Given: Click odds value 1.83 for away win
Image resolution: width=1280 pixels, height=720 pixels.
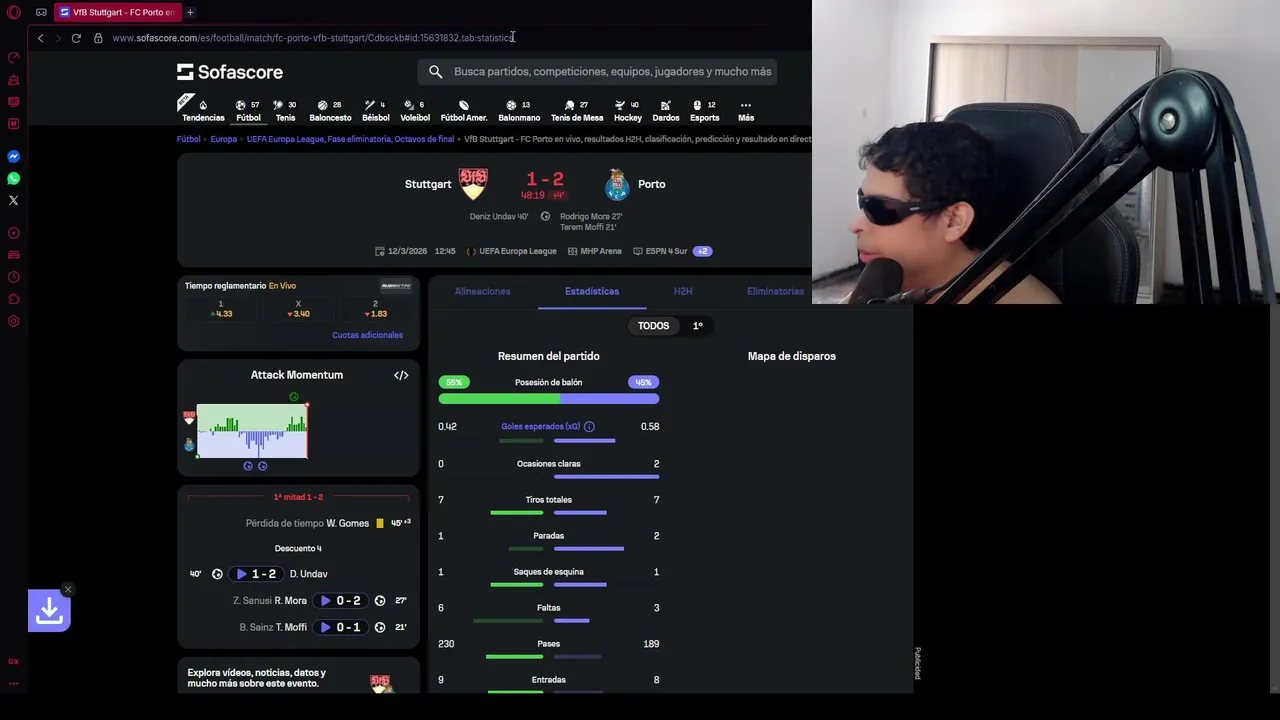Looking at the screenshot, I should (x=375, y=314).
